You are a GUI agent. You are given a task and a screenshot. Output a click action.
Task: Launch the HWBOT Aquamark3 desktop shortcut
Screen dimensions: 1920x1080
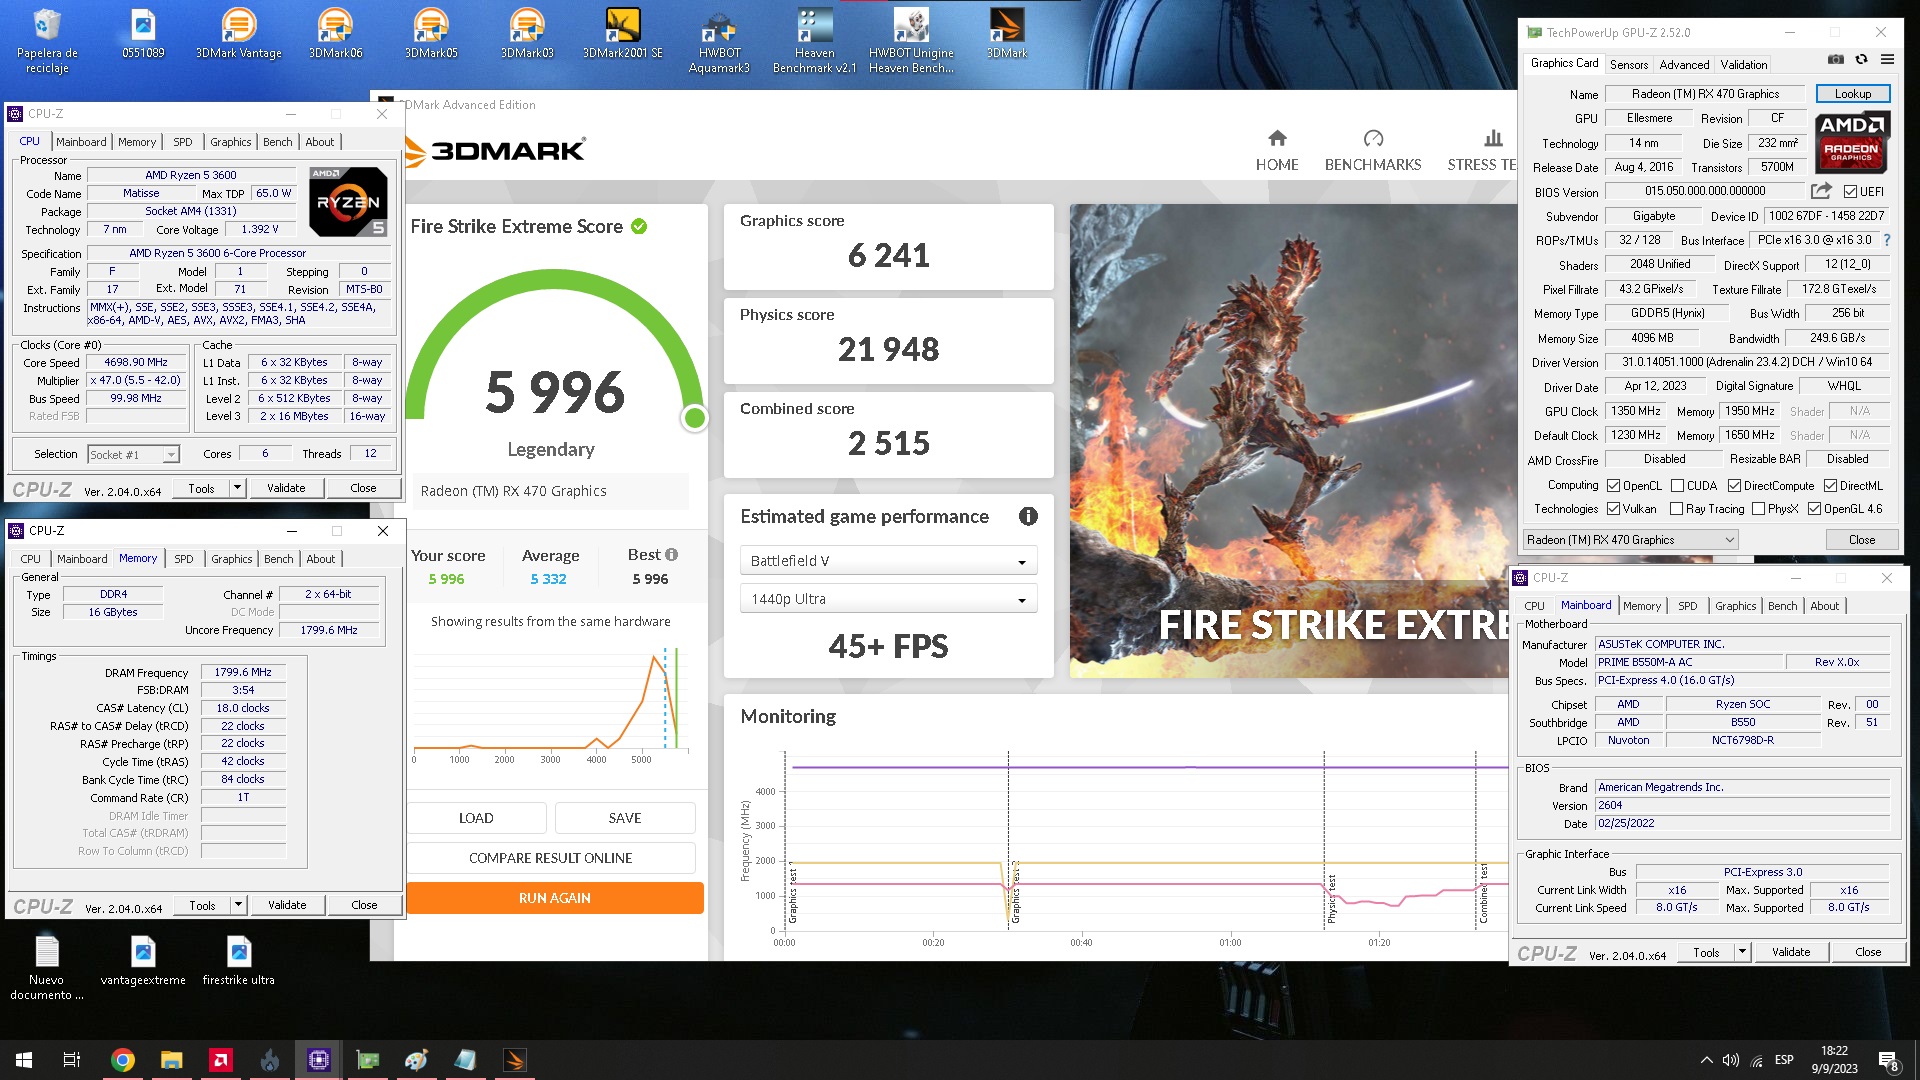[x=719, y=40]
